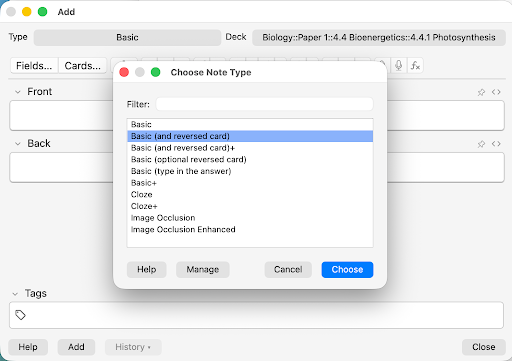Collapse the Back field section

(x=18, y=144)
